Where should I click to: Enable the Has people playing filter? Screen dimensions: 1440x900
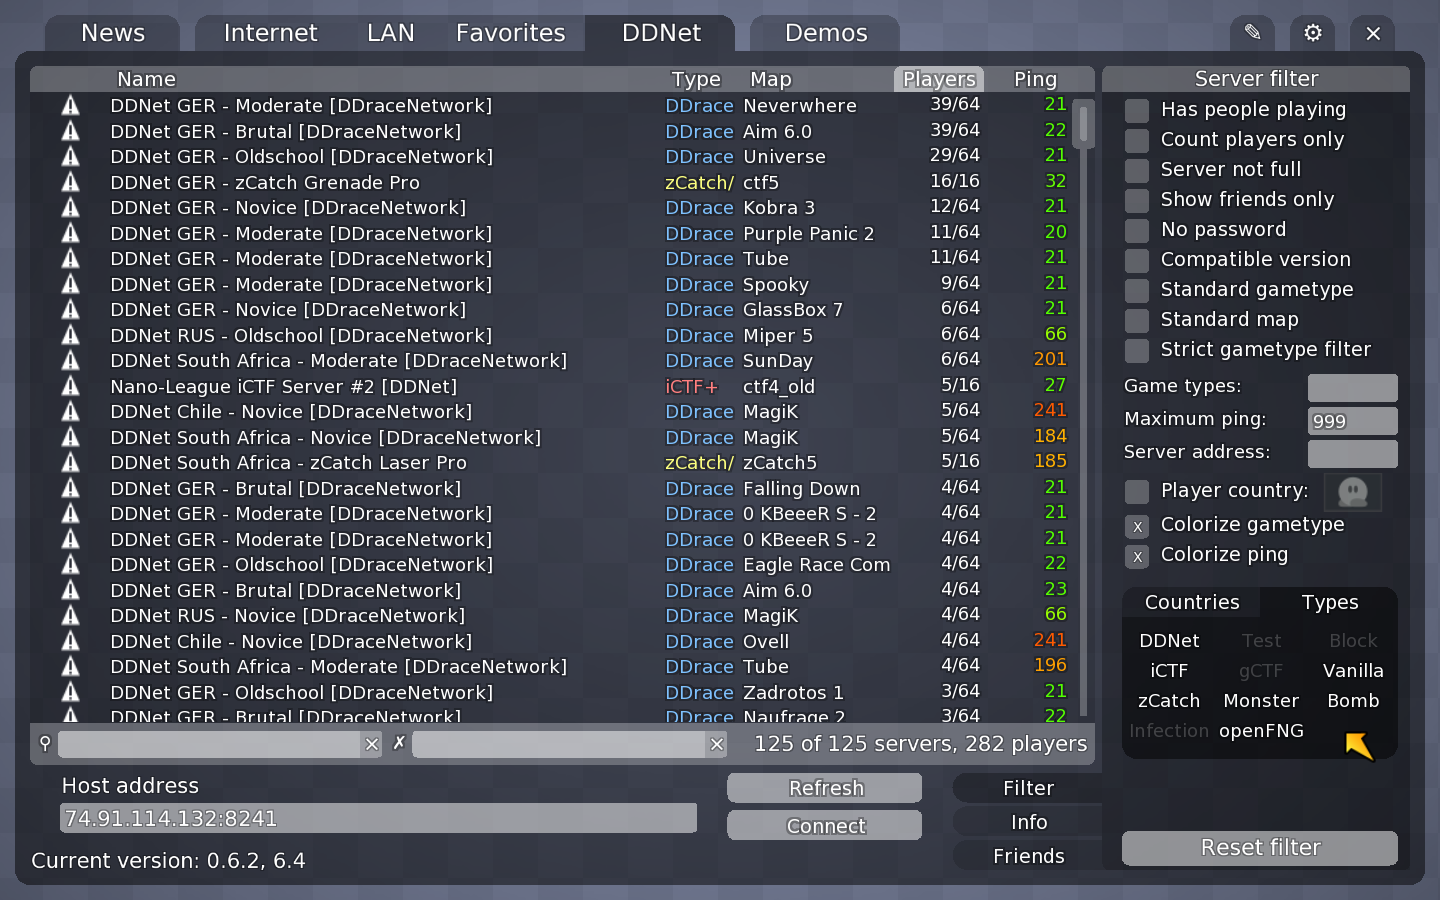click(1137, 110)
